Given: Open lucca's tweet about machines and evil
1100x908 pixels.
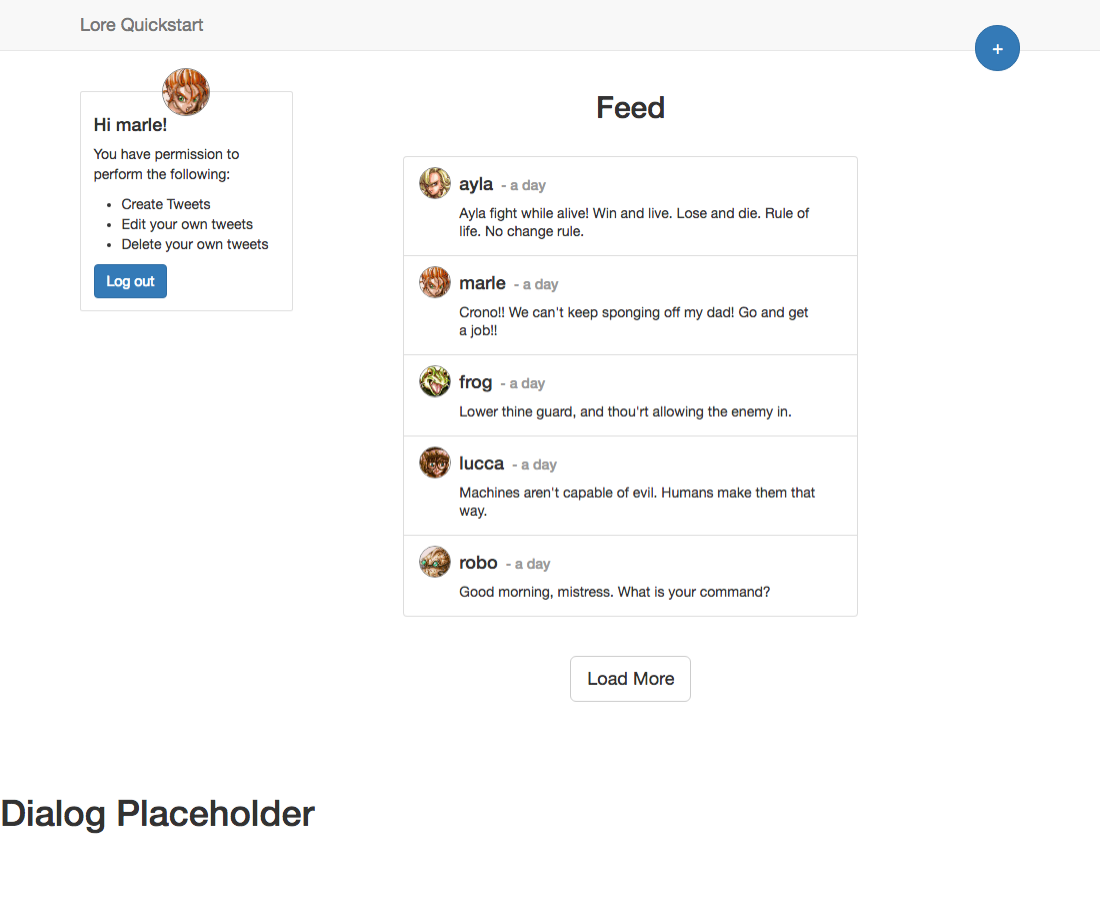Looking at the screenshot, I should [x=630, y=486].
